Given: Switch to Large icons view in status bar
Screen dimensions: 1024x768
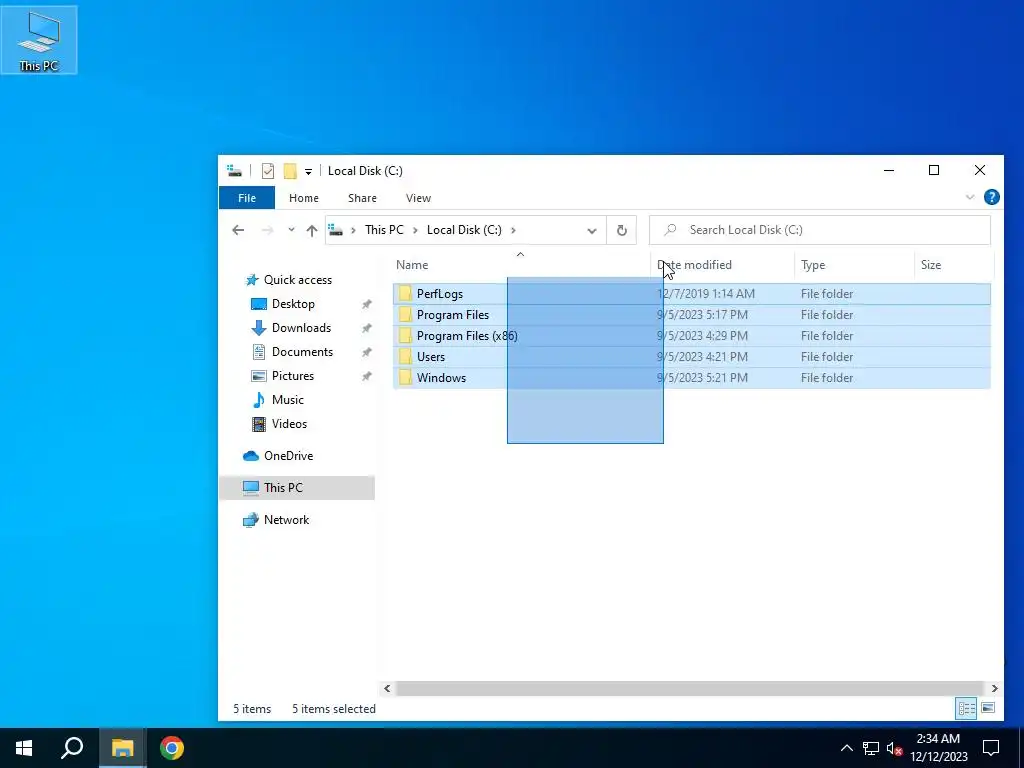Looking at the screenshot, I should [988, 709].
